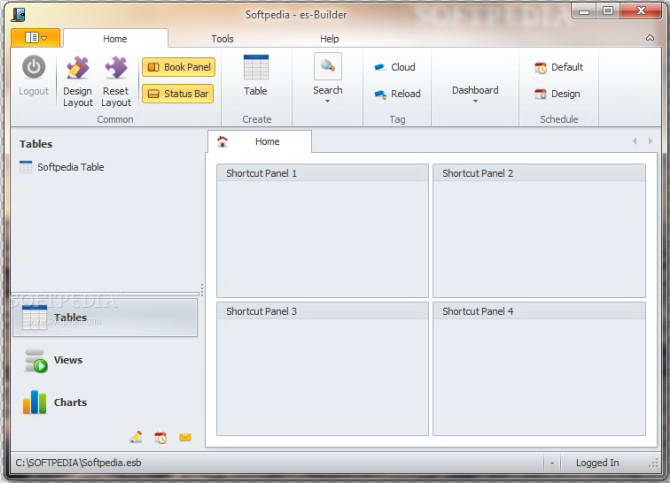Viewport: 670px width, 483px height.
Task: Open the Help ribbon tab
Action: [x=329, y=38]
